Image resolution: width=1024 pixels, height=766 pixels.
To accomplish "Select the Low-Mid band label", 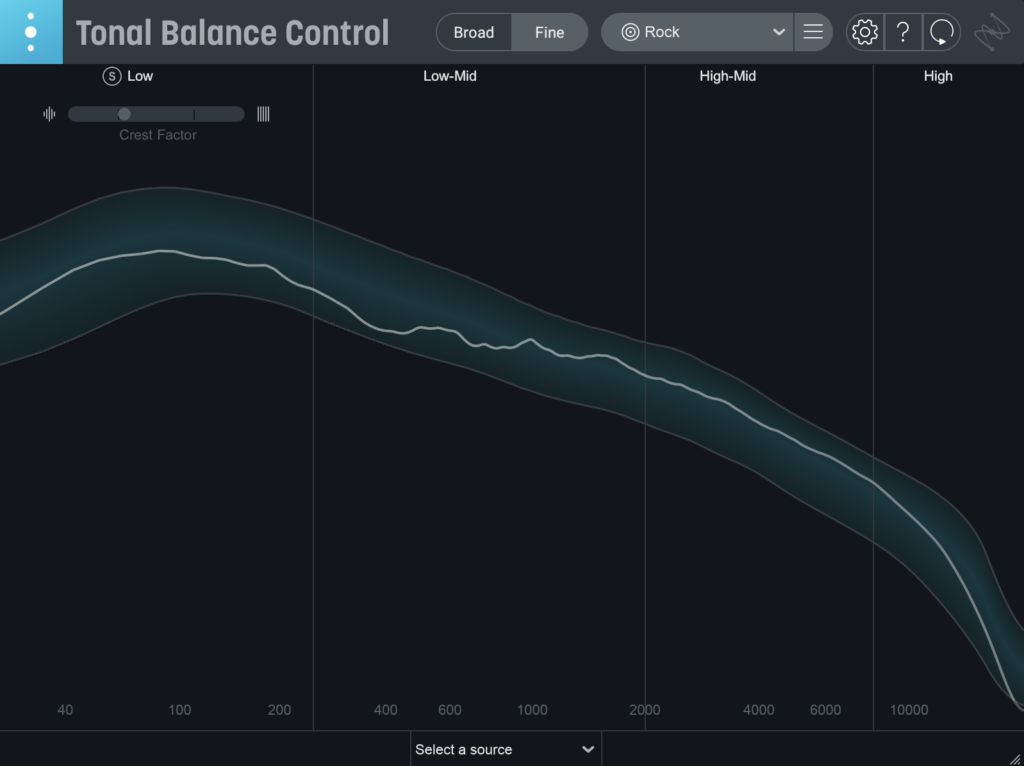I will [450, 75].
